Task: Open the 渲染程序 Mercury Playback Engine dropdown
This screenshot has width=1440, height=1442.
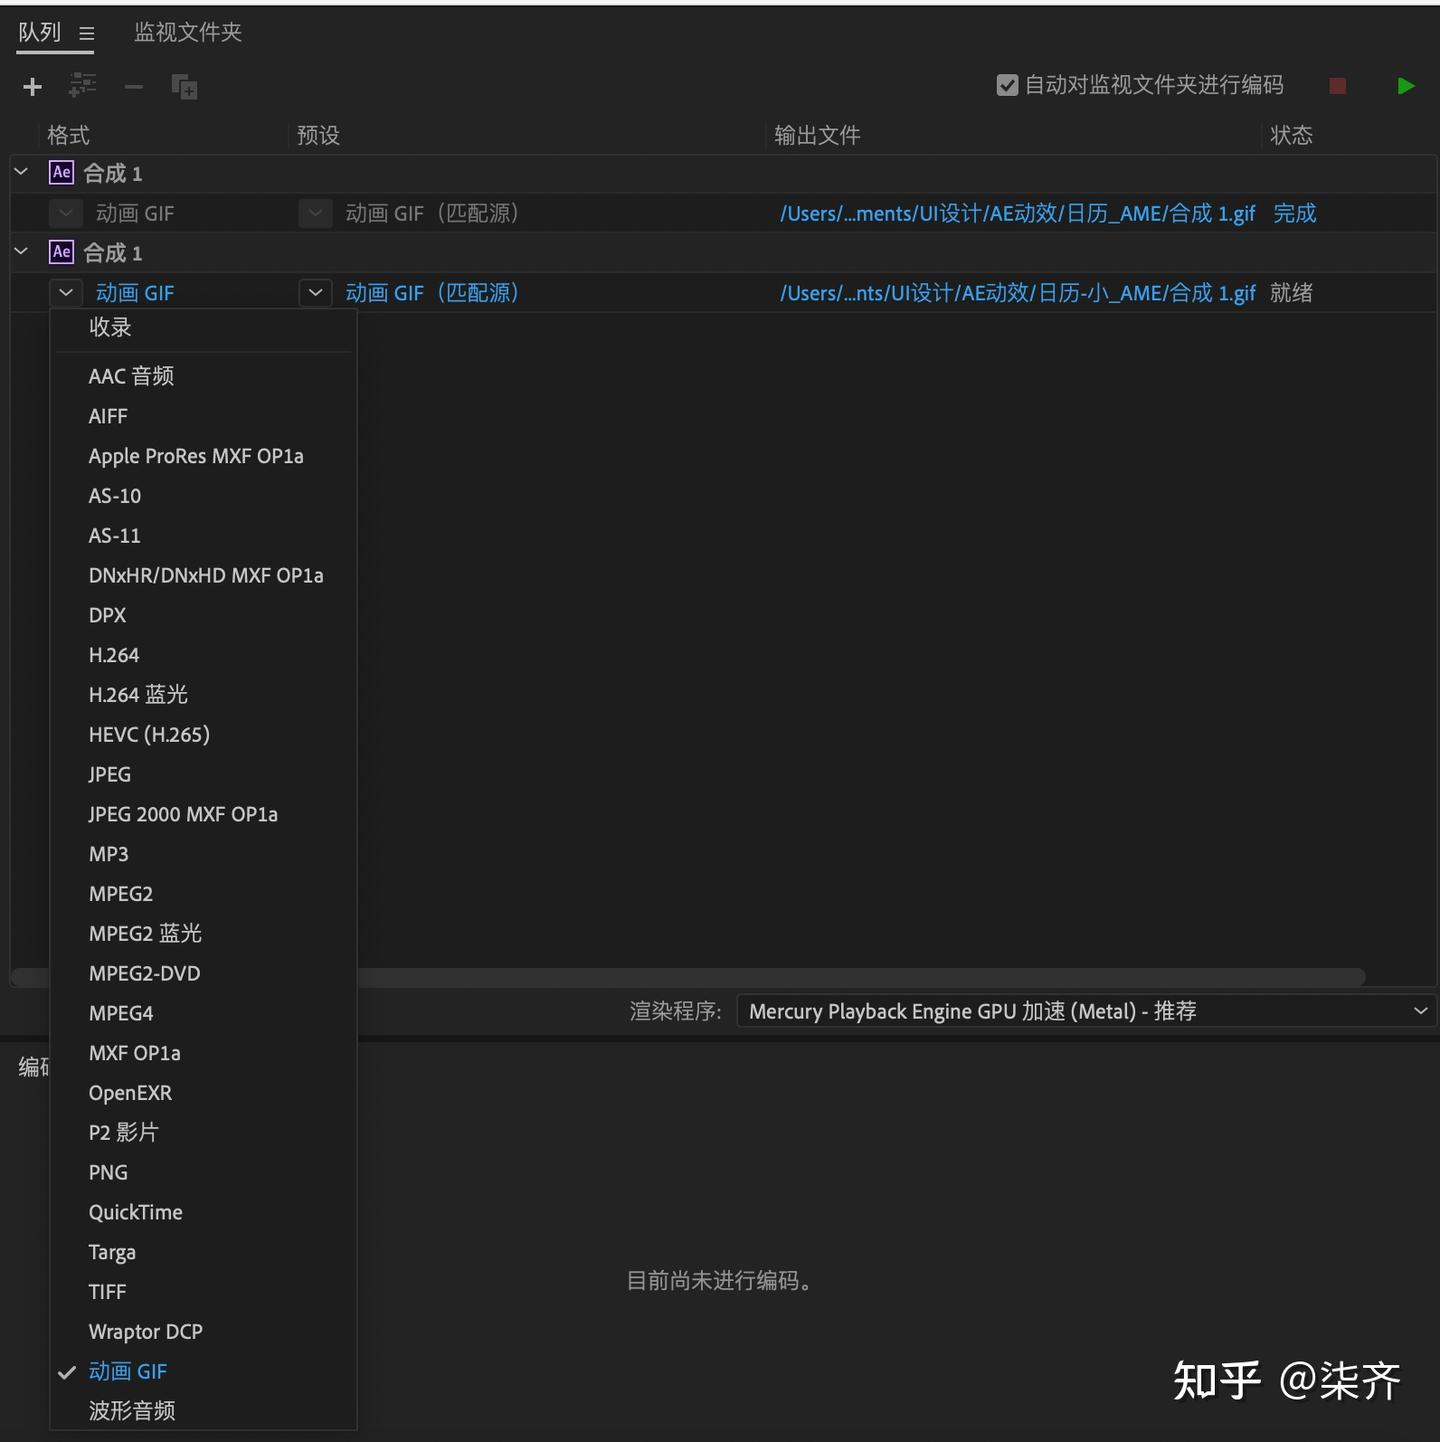Action: coord(1086,1011)
